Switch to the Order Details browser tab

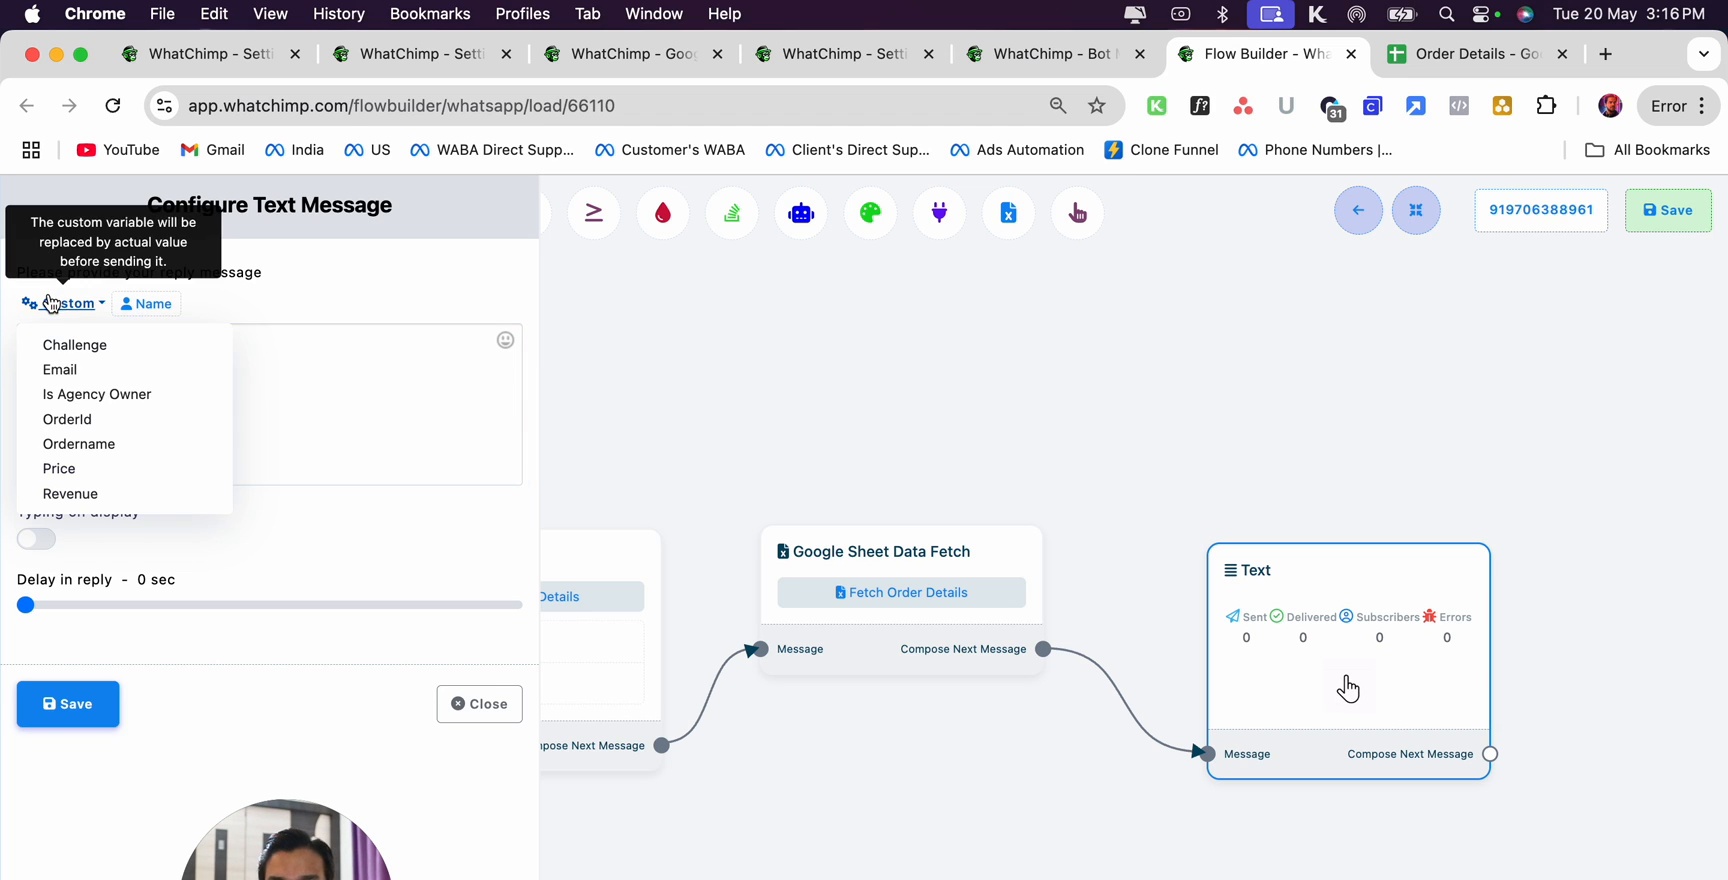click(x=1476, y=54)
